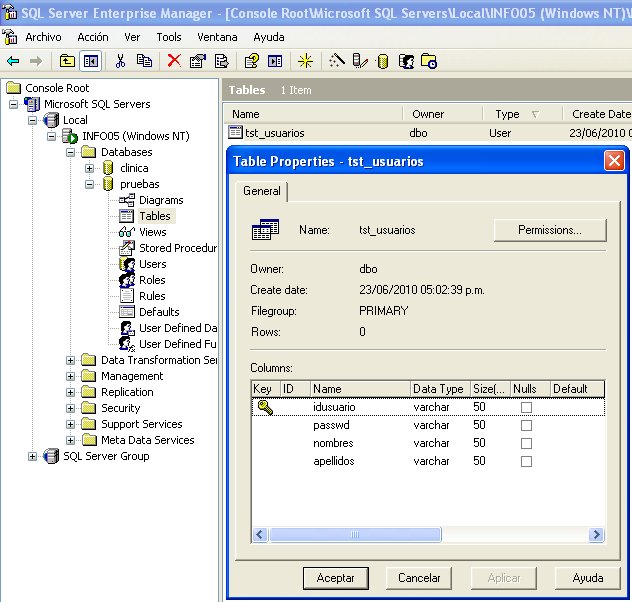Click the Owner column header
The height and width of the screenshot is (602, 632).
pos(442,114)
